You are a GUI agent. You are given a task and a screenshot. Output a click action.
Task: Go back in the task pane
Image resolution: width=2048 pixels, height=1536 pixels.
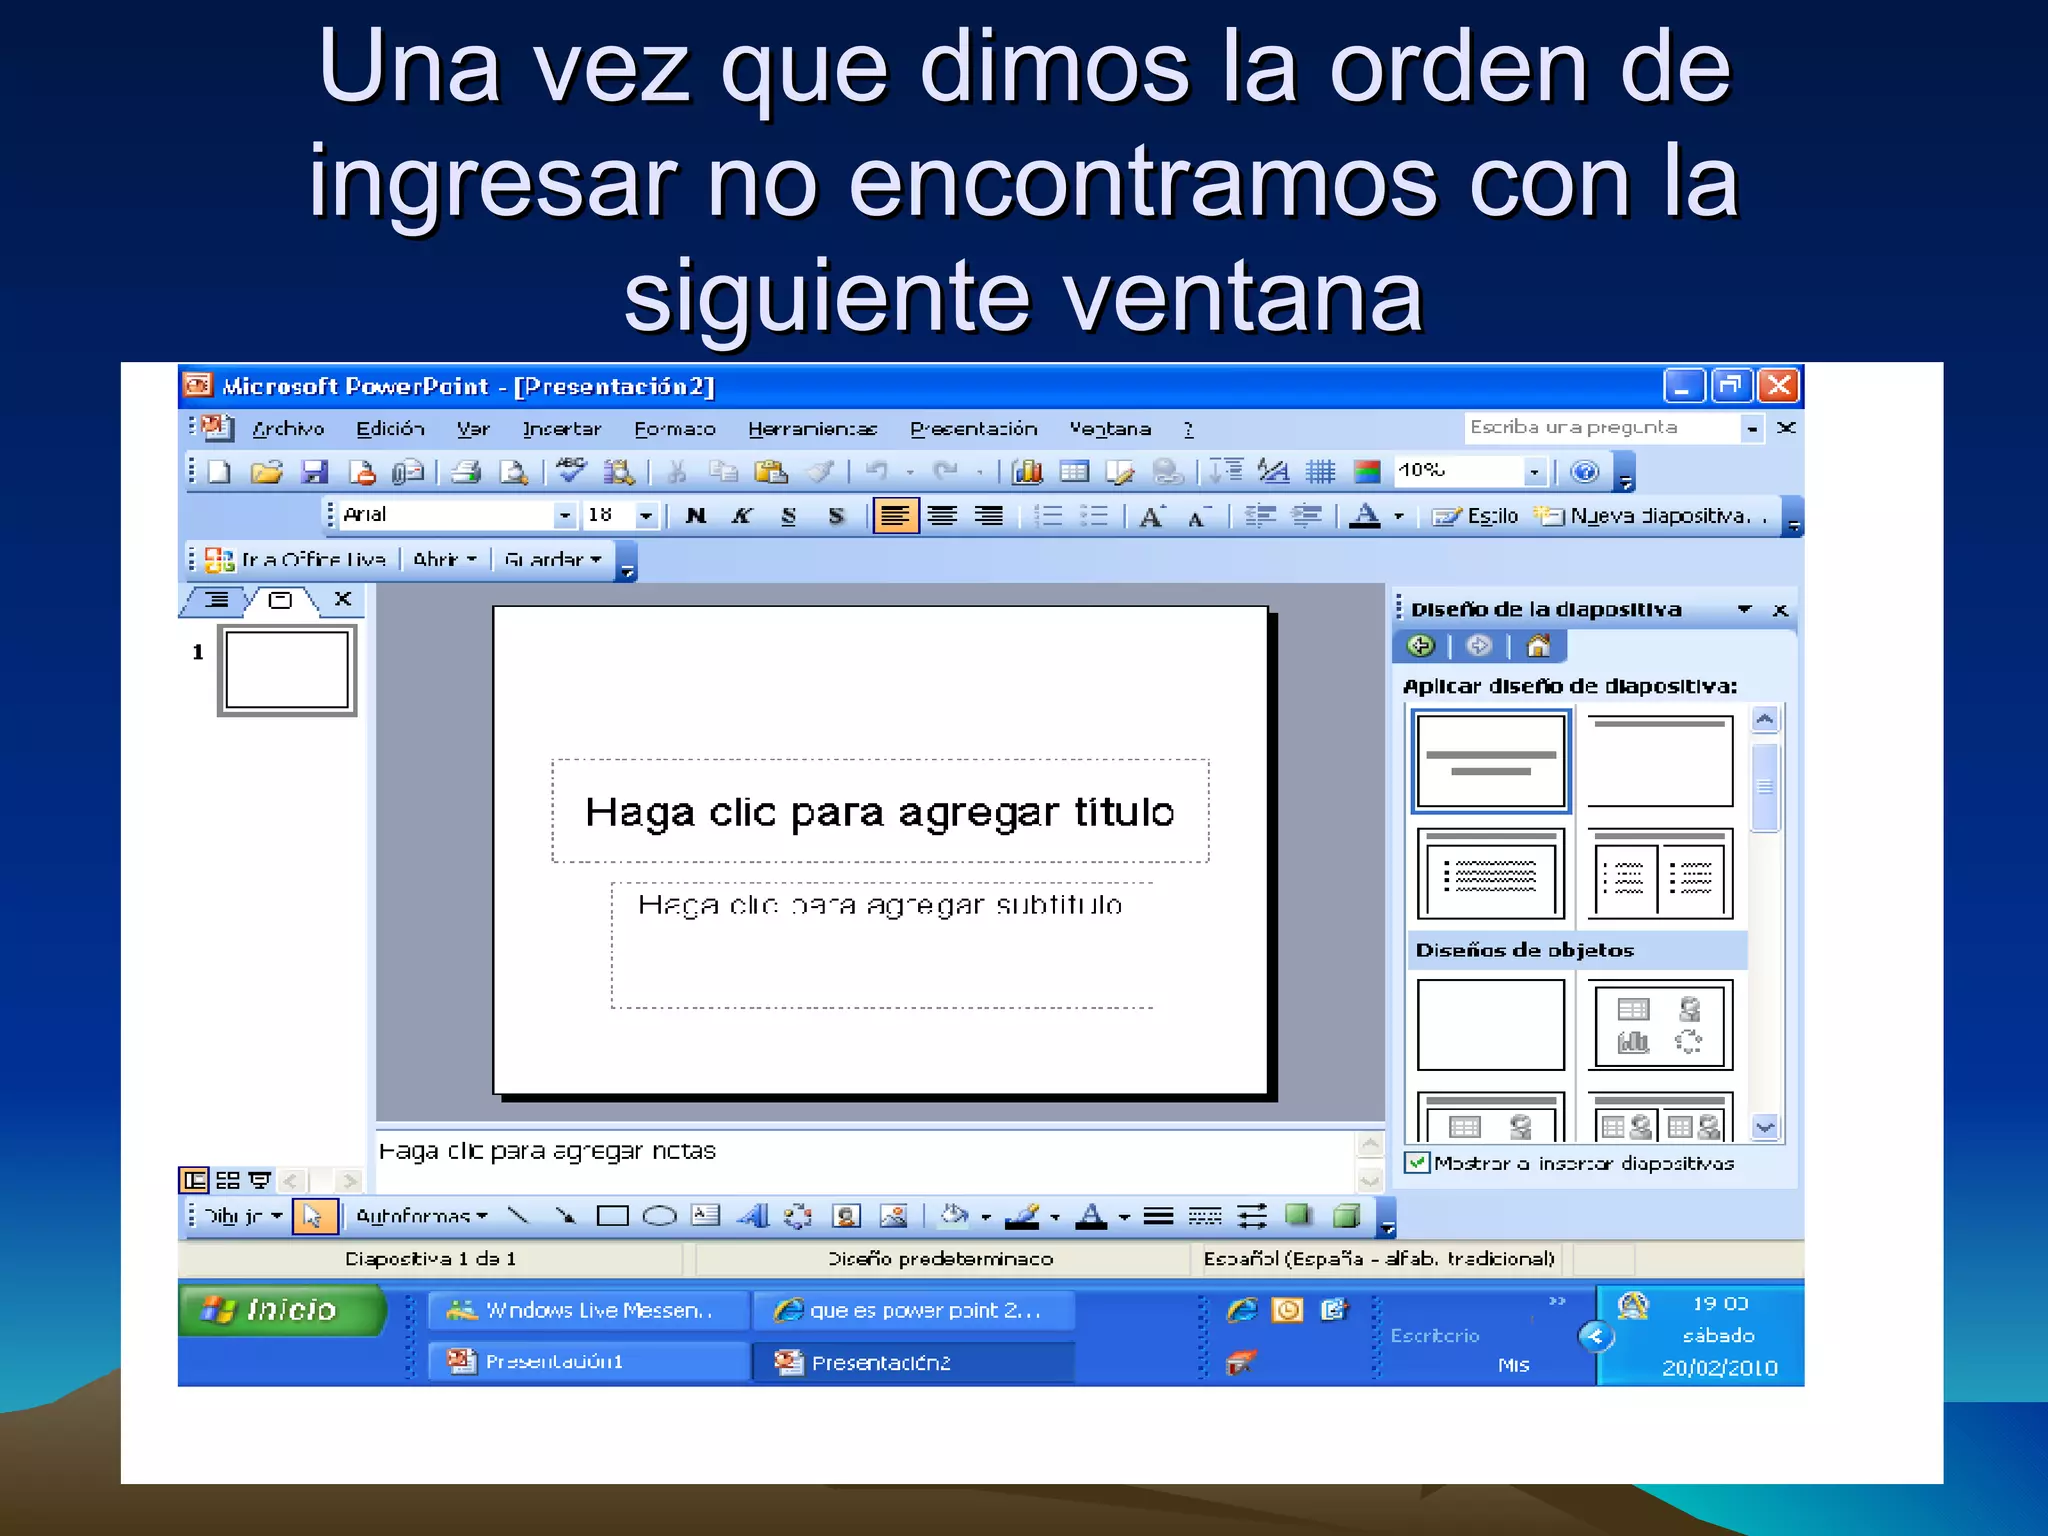click(1420, 646)
